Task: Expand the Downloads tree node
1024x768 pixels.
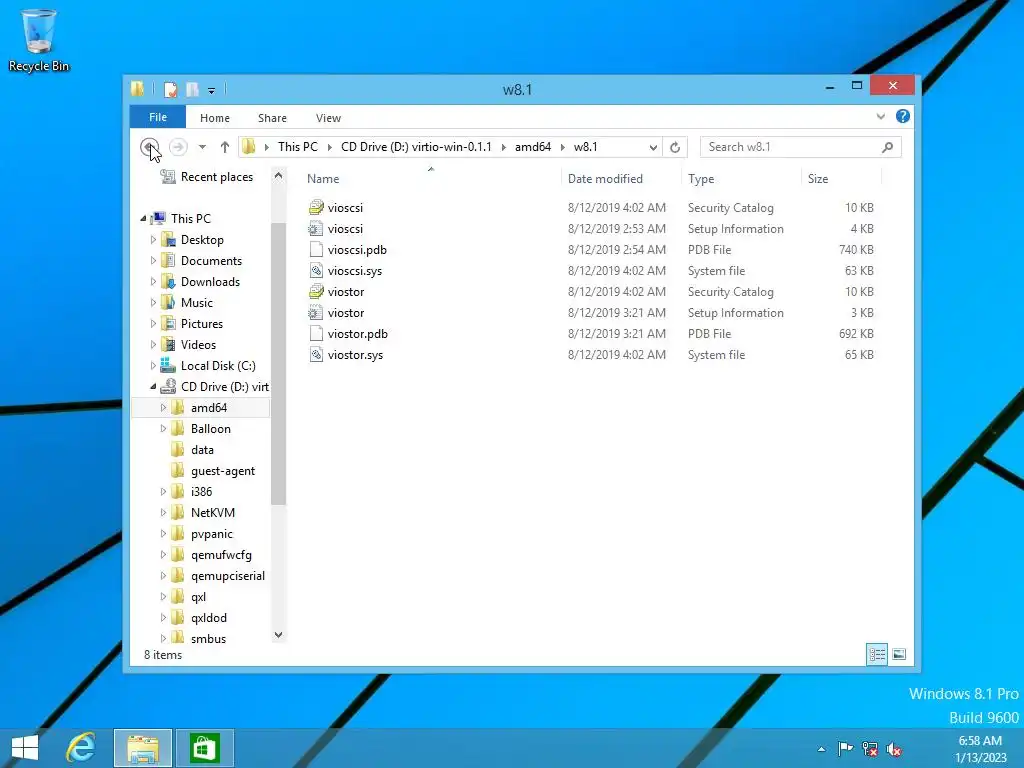Action: point(153,281)
